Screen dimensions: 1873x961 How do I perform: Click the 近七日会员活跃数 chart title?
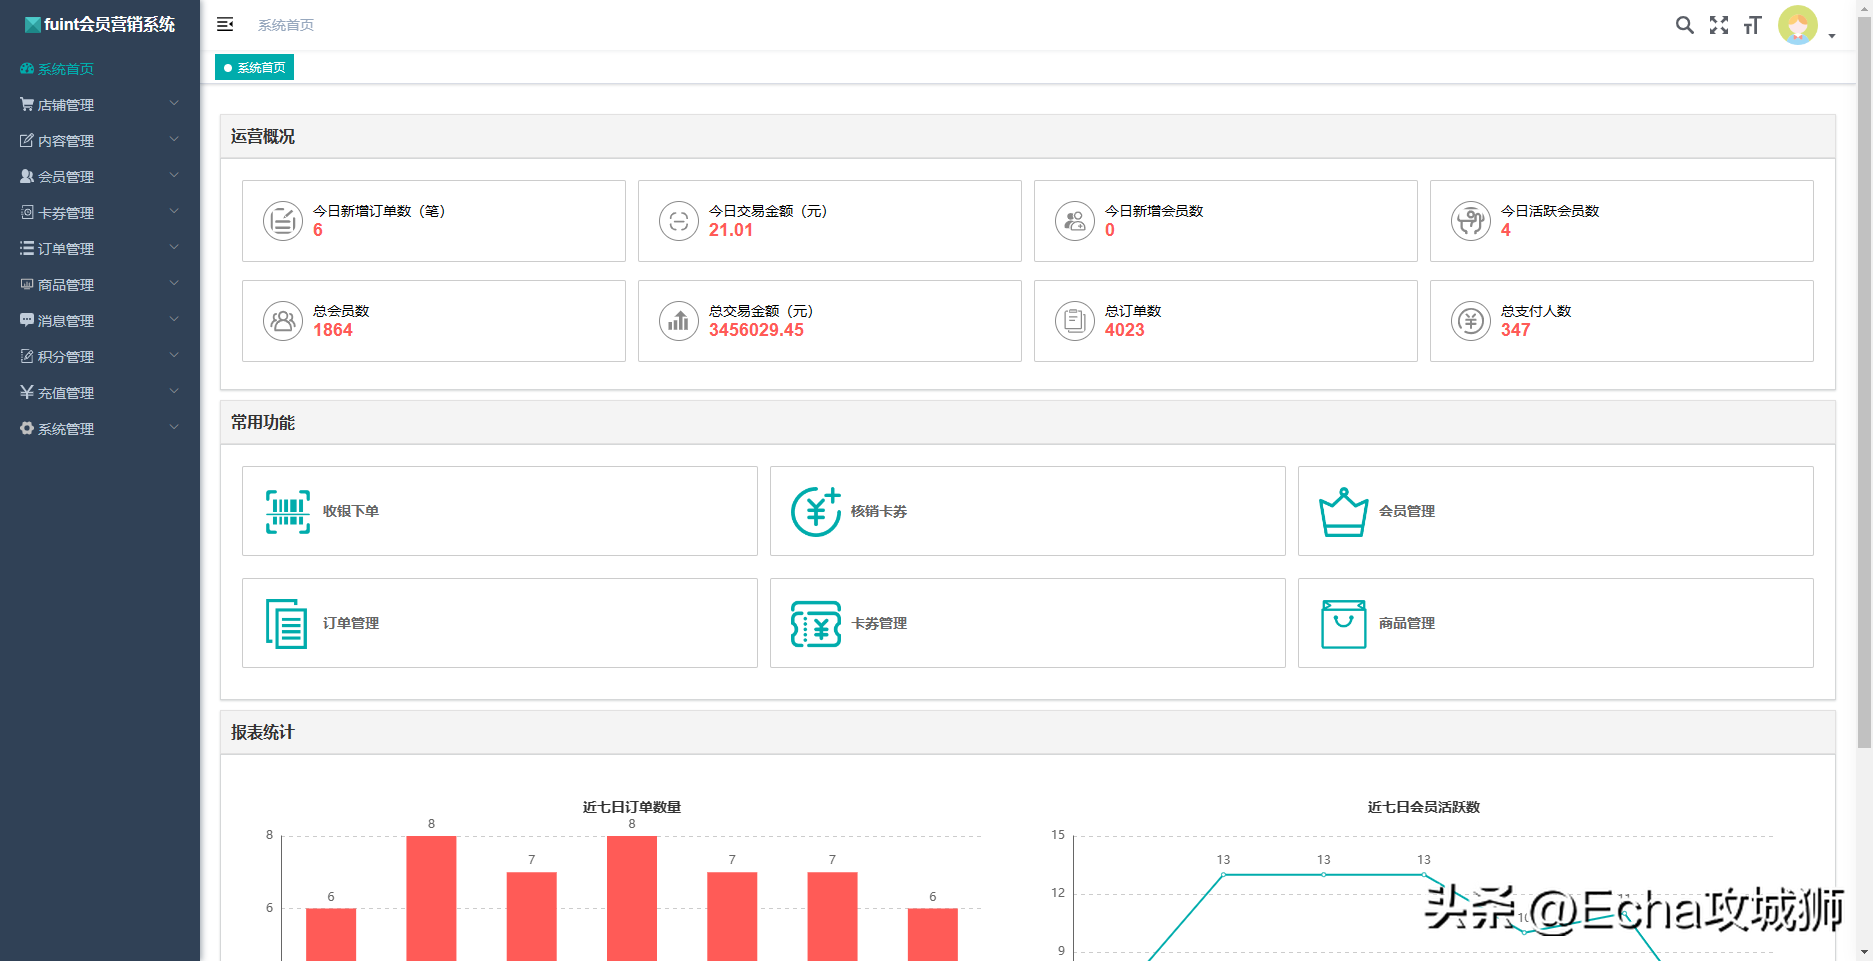(x=1424, y=807)
